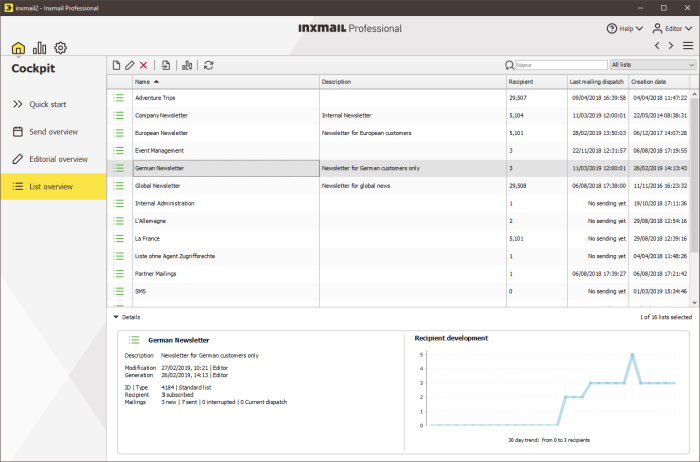Viewport: 700px width, 462px height.
Task: Sort by Last mailing dispatch column
Action: click(x=598, y=82)
